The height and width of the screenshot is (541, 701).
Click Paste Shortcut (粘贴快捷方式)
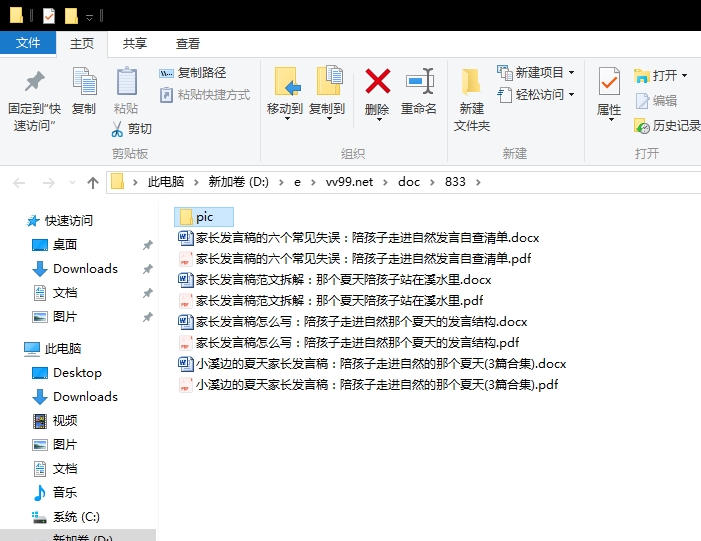[205, 95]
